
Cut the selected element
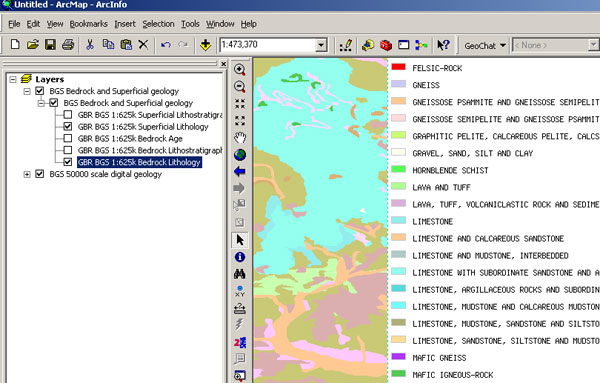(x=90, y=45)
